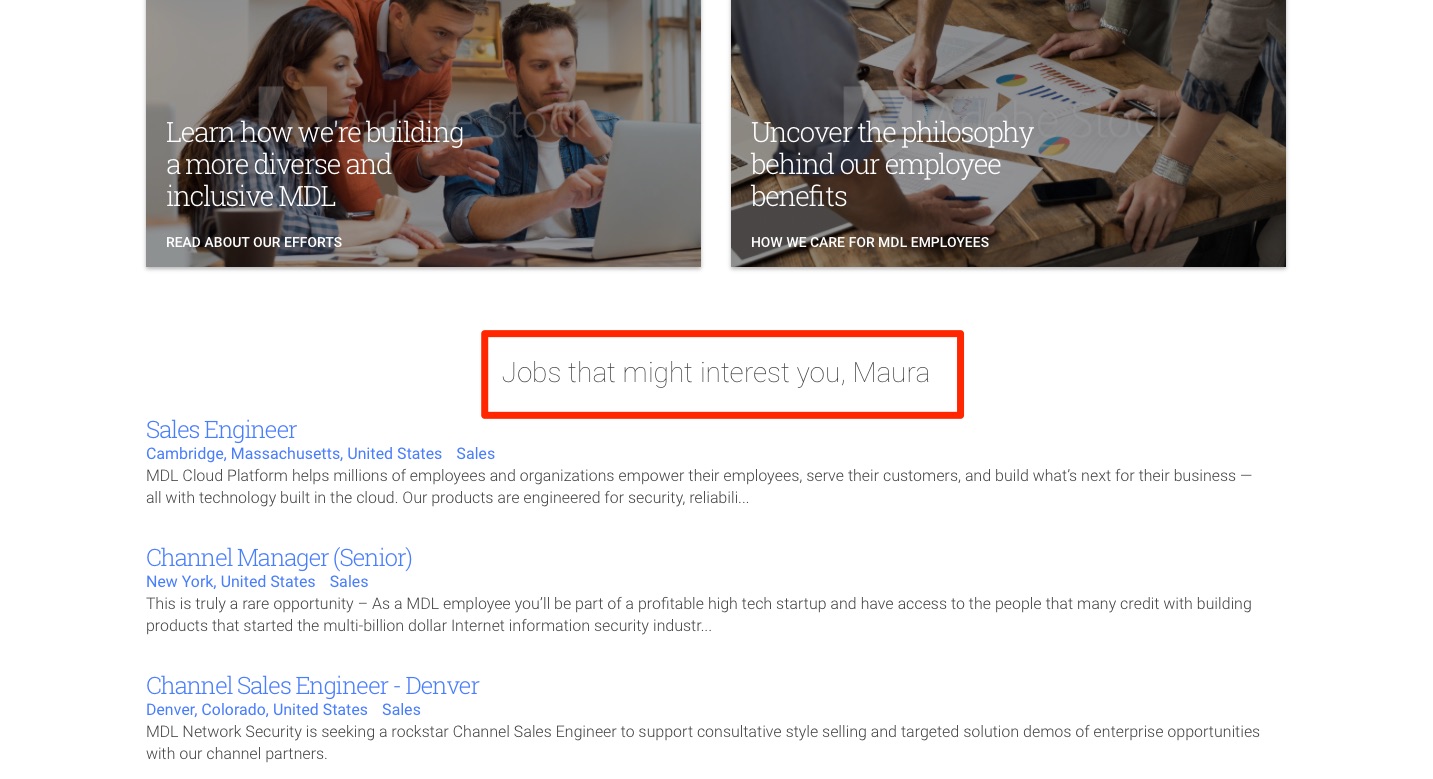Filter by Denver, Colorado, United States location
Image resolution: width=1433 pixels, height=779 pixels.
[x=257, y=710]
